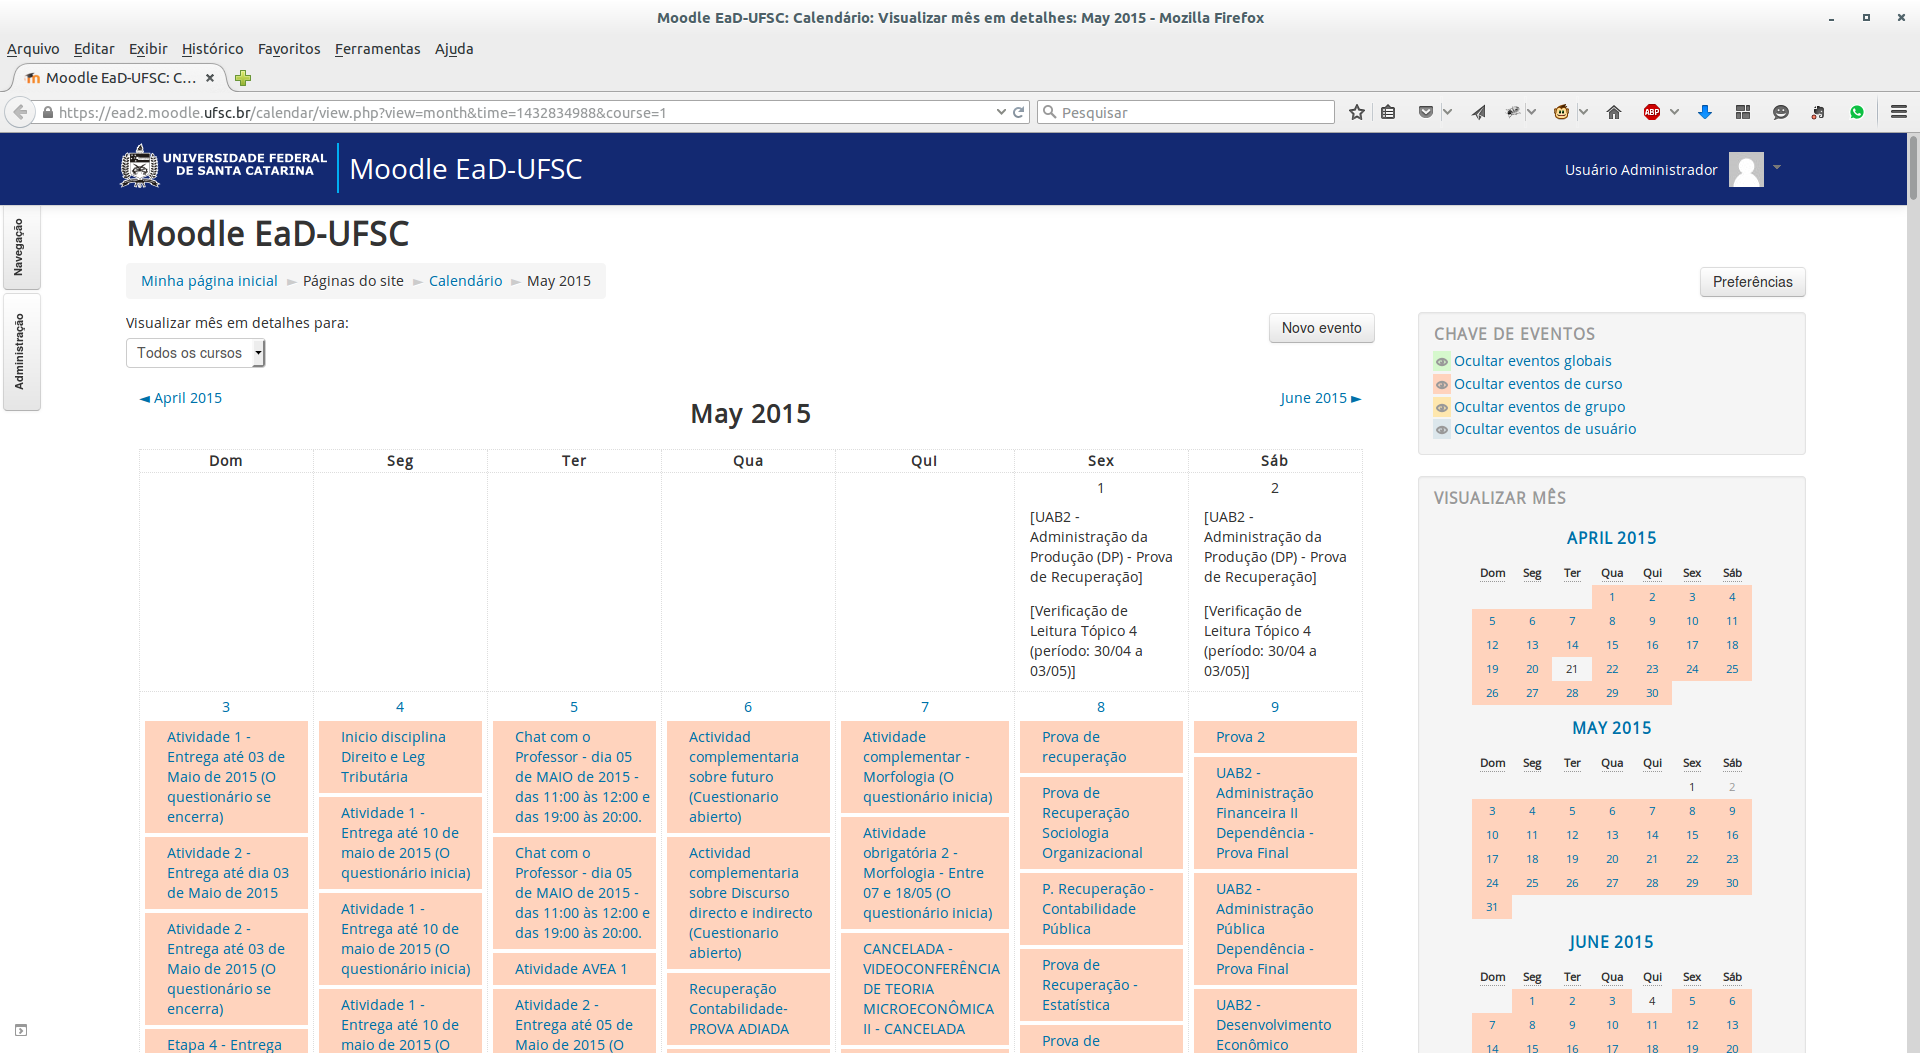Image resolution: width=1920 pixels, height=1053 pixels.
Task: Open the downloads arrow icon
Action: [x=1705, y=112]
